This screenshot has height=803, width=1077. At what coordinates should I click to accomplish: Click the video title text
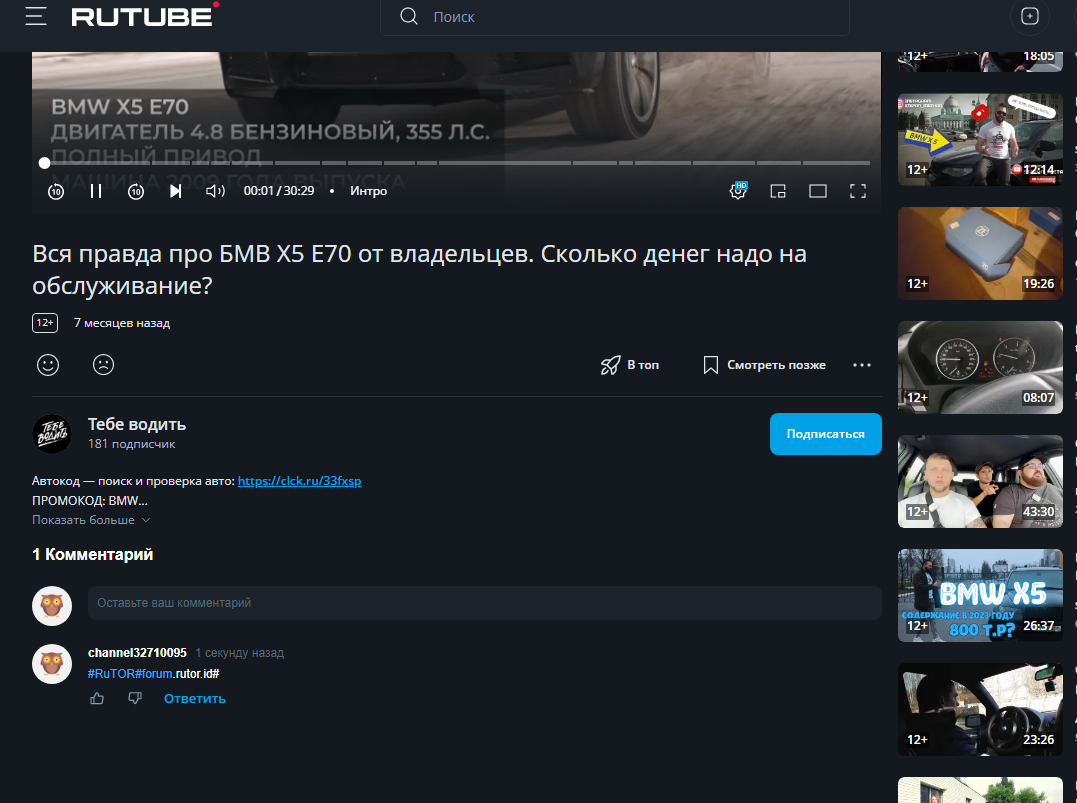click(420, 269)
